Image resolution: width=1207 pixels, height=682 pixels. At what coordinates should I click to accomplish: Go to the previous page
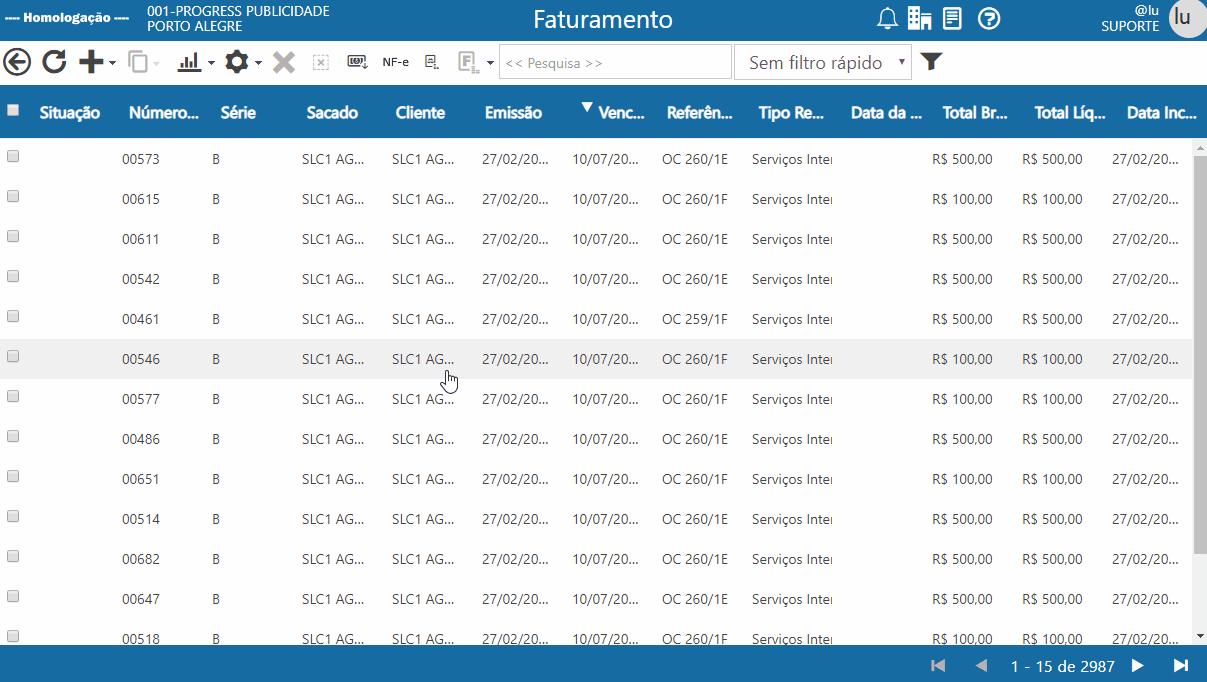tap(981, 666)
